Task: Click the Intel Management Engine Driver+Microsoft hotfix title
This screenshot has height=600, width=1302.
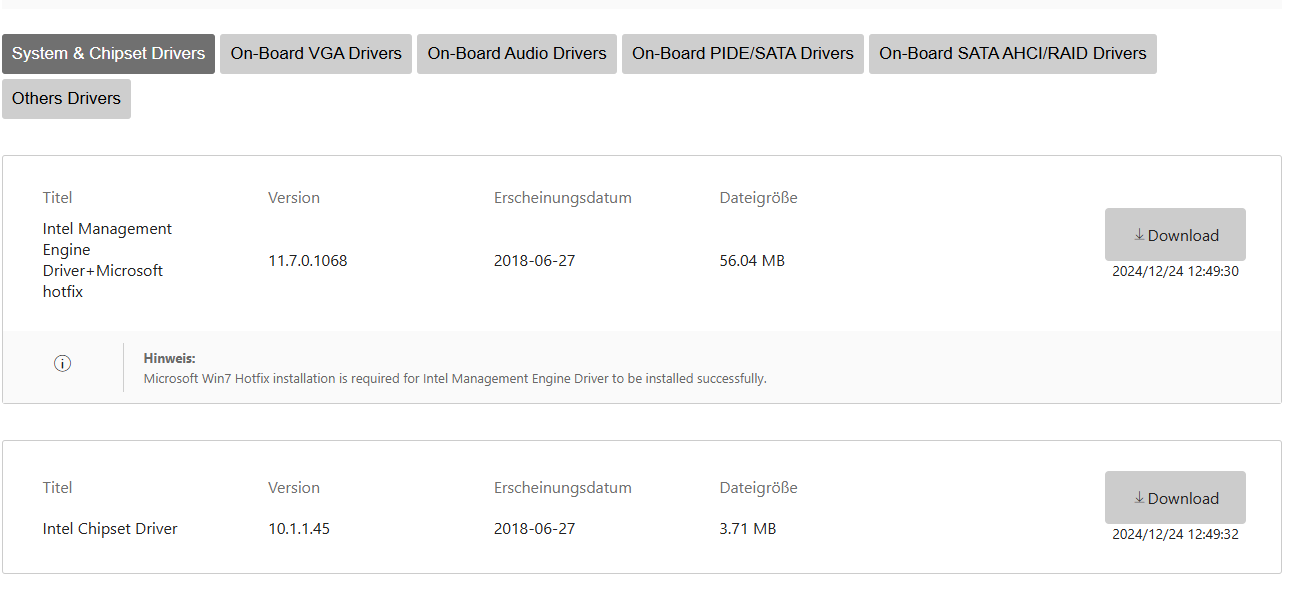Action: coord(107,260)
